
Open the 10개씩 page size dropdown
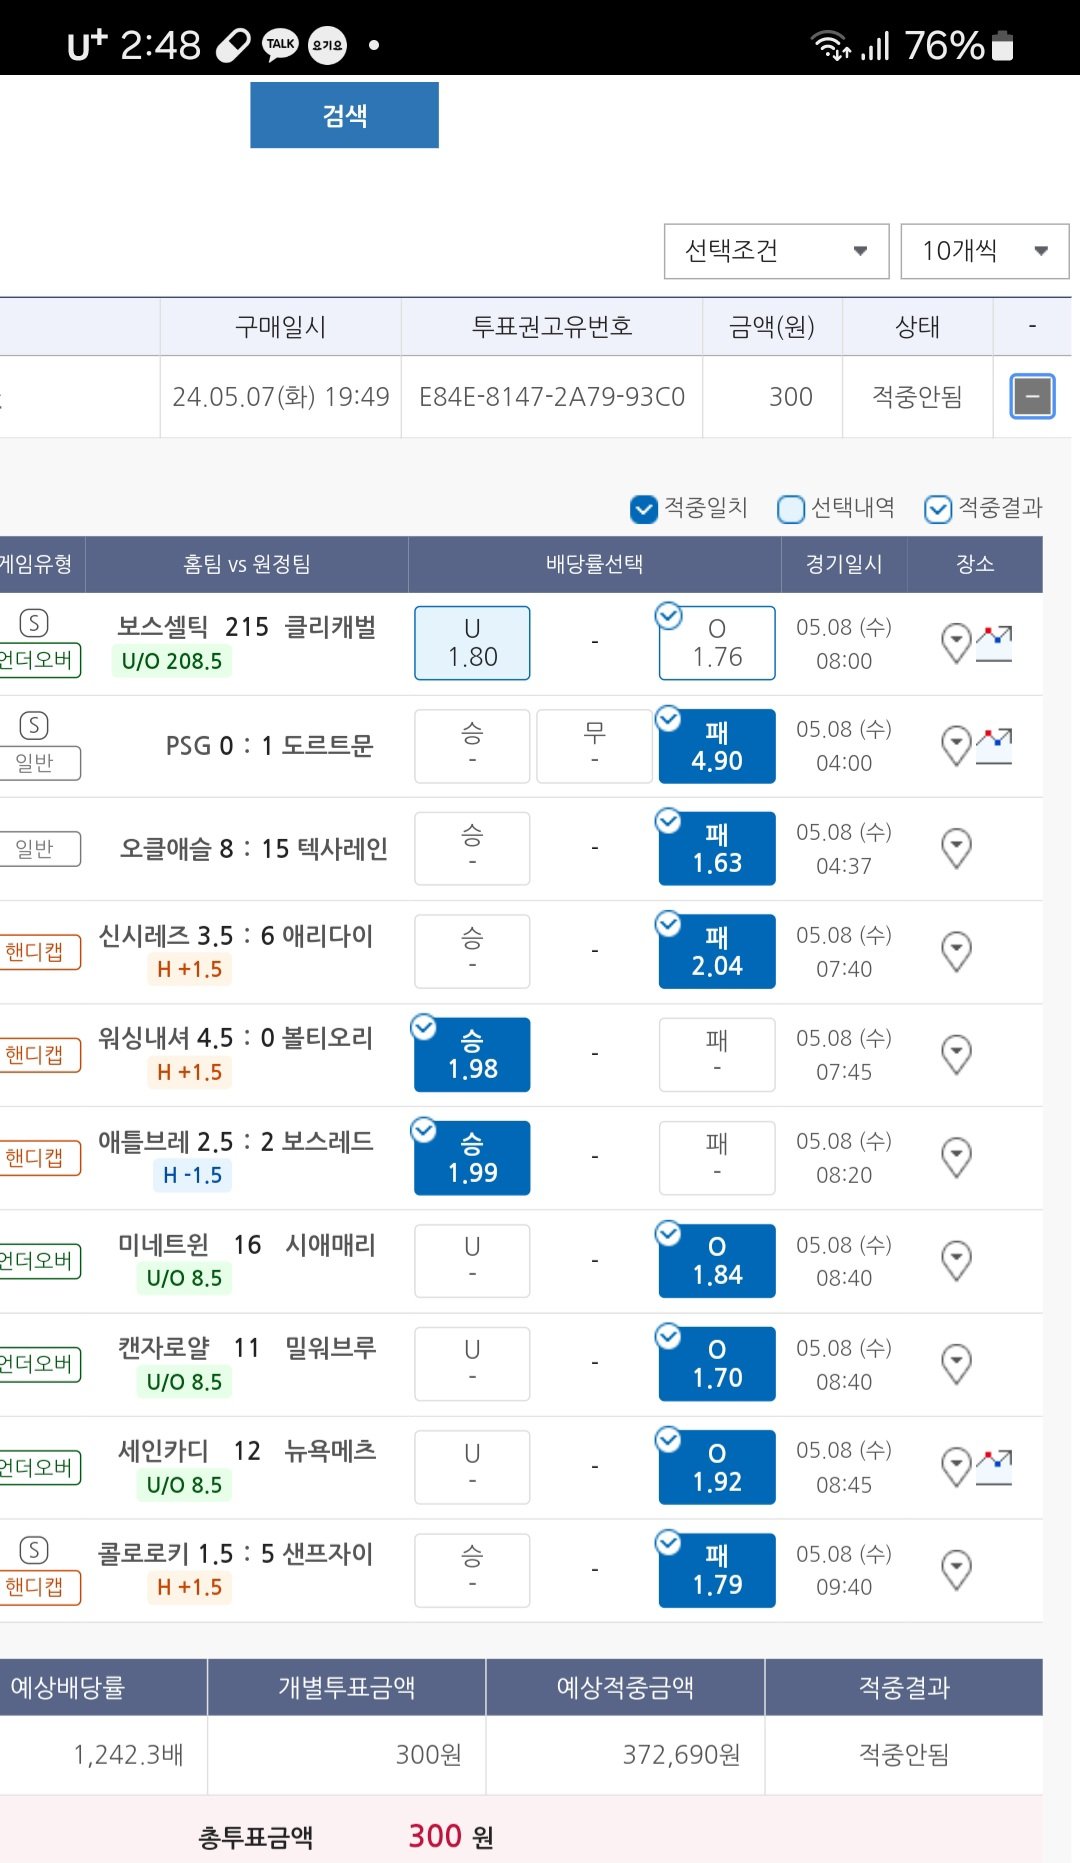[x=984, y=251]
